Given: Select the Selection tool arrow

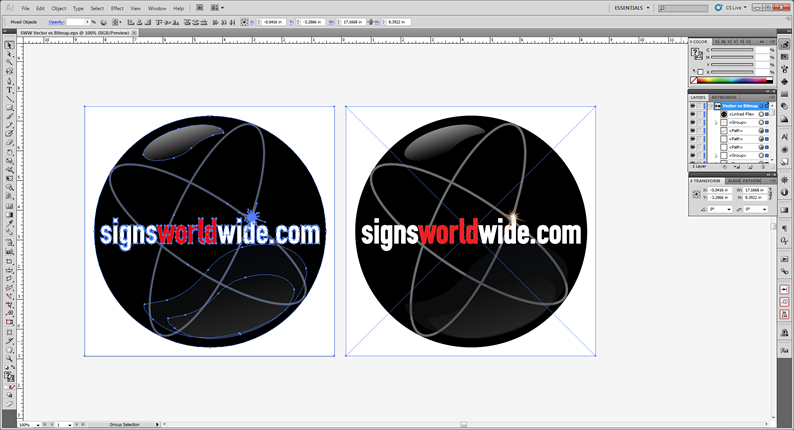Looking at the screenshot, I should [9, 45].
